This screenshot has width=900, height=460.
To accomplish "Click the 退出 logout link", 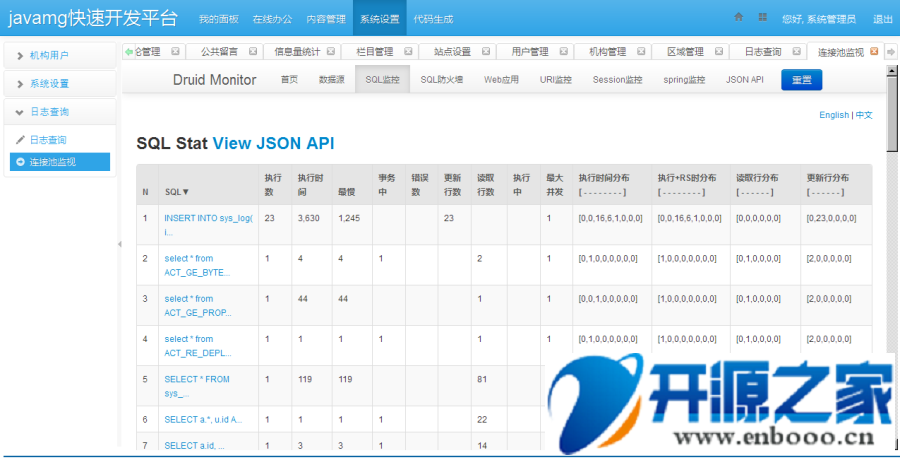I will click(883, 19).
